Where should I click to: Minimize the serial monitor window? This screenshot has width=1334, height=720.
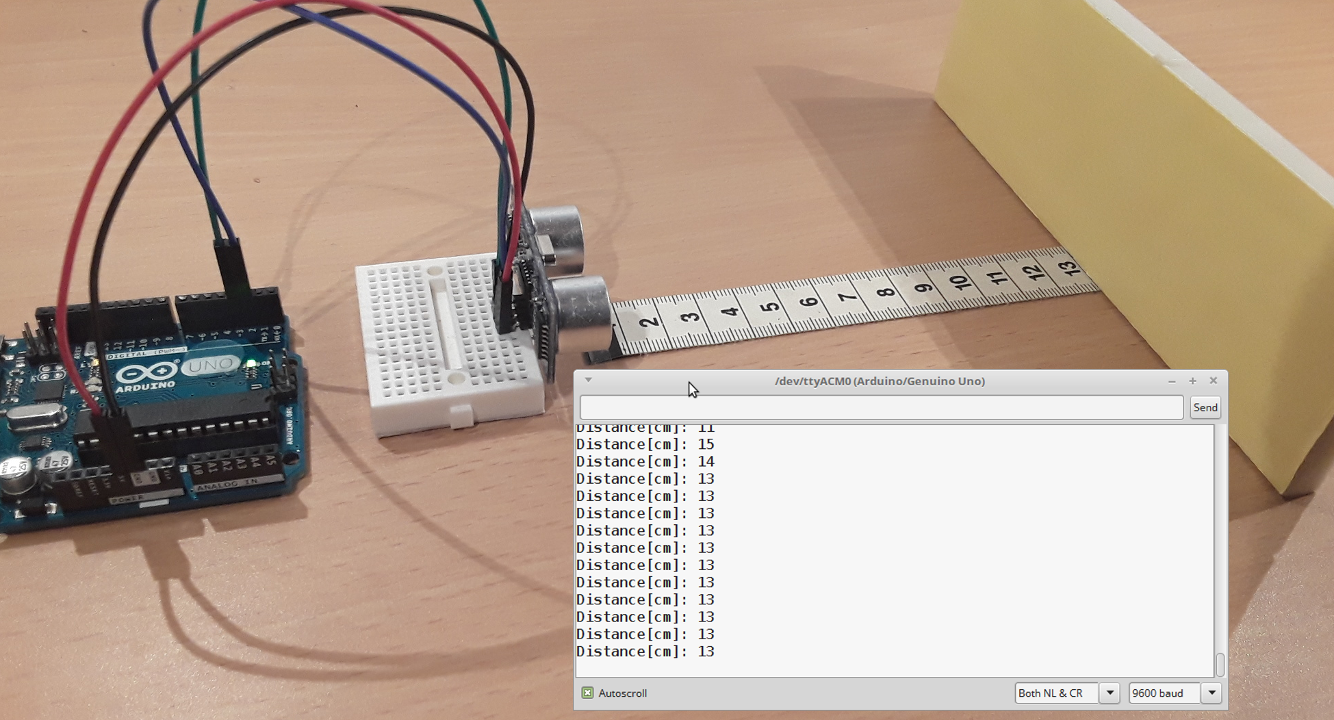point(1172,381)
